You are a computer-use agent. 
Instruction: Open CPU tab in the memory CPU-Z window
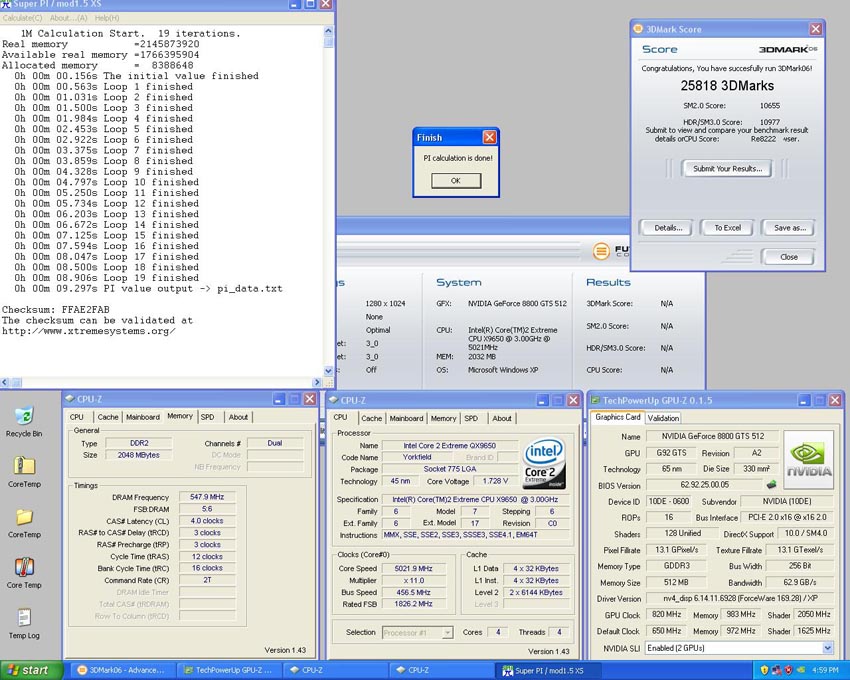click(76, 417)
